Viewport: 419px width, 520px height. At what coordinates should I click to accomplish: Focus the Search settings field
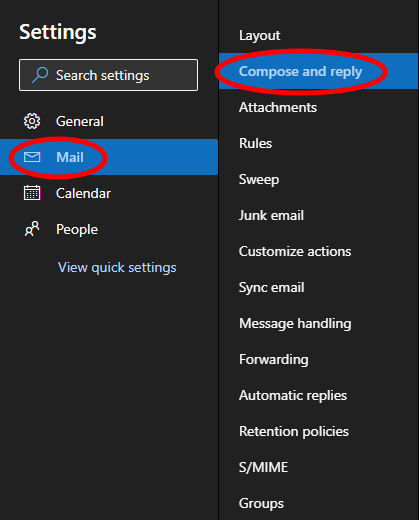click(108, 75)
